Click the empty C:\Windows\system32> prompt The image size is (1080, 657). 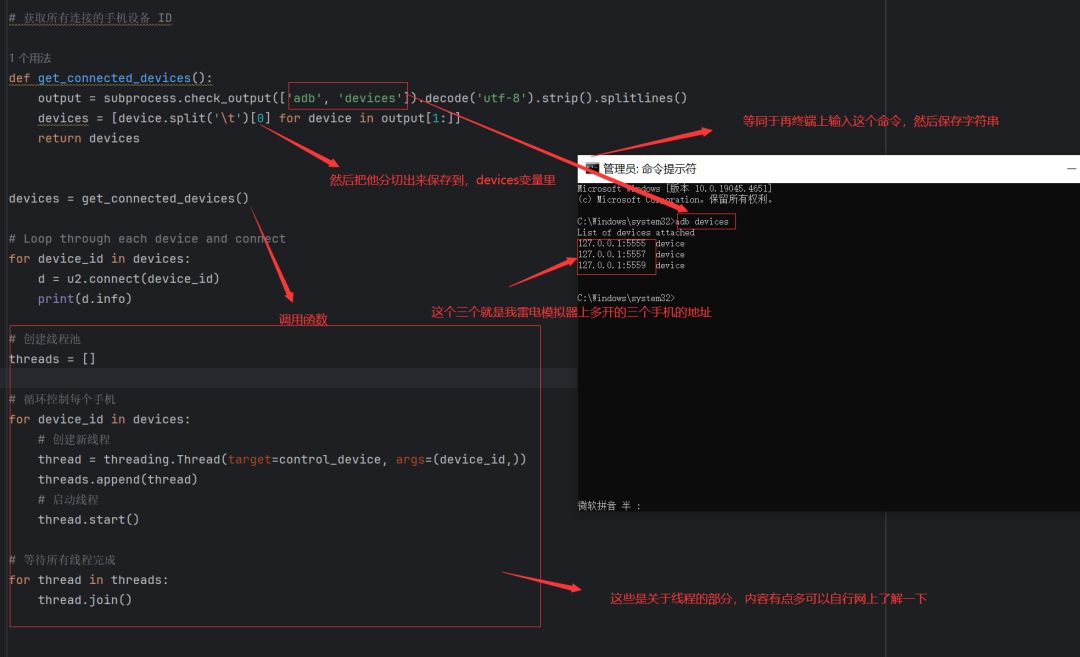tap(626, 298)
